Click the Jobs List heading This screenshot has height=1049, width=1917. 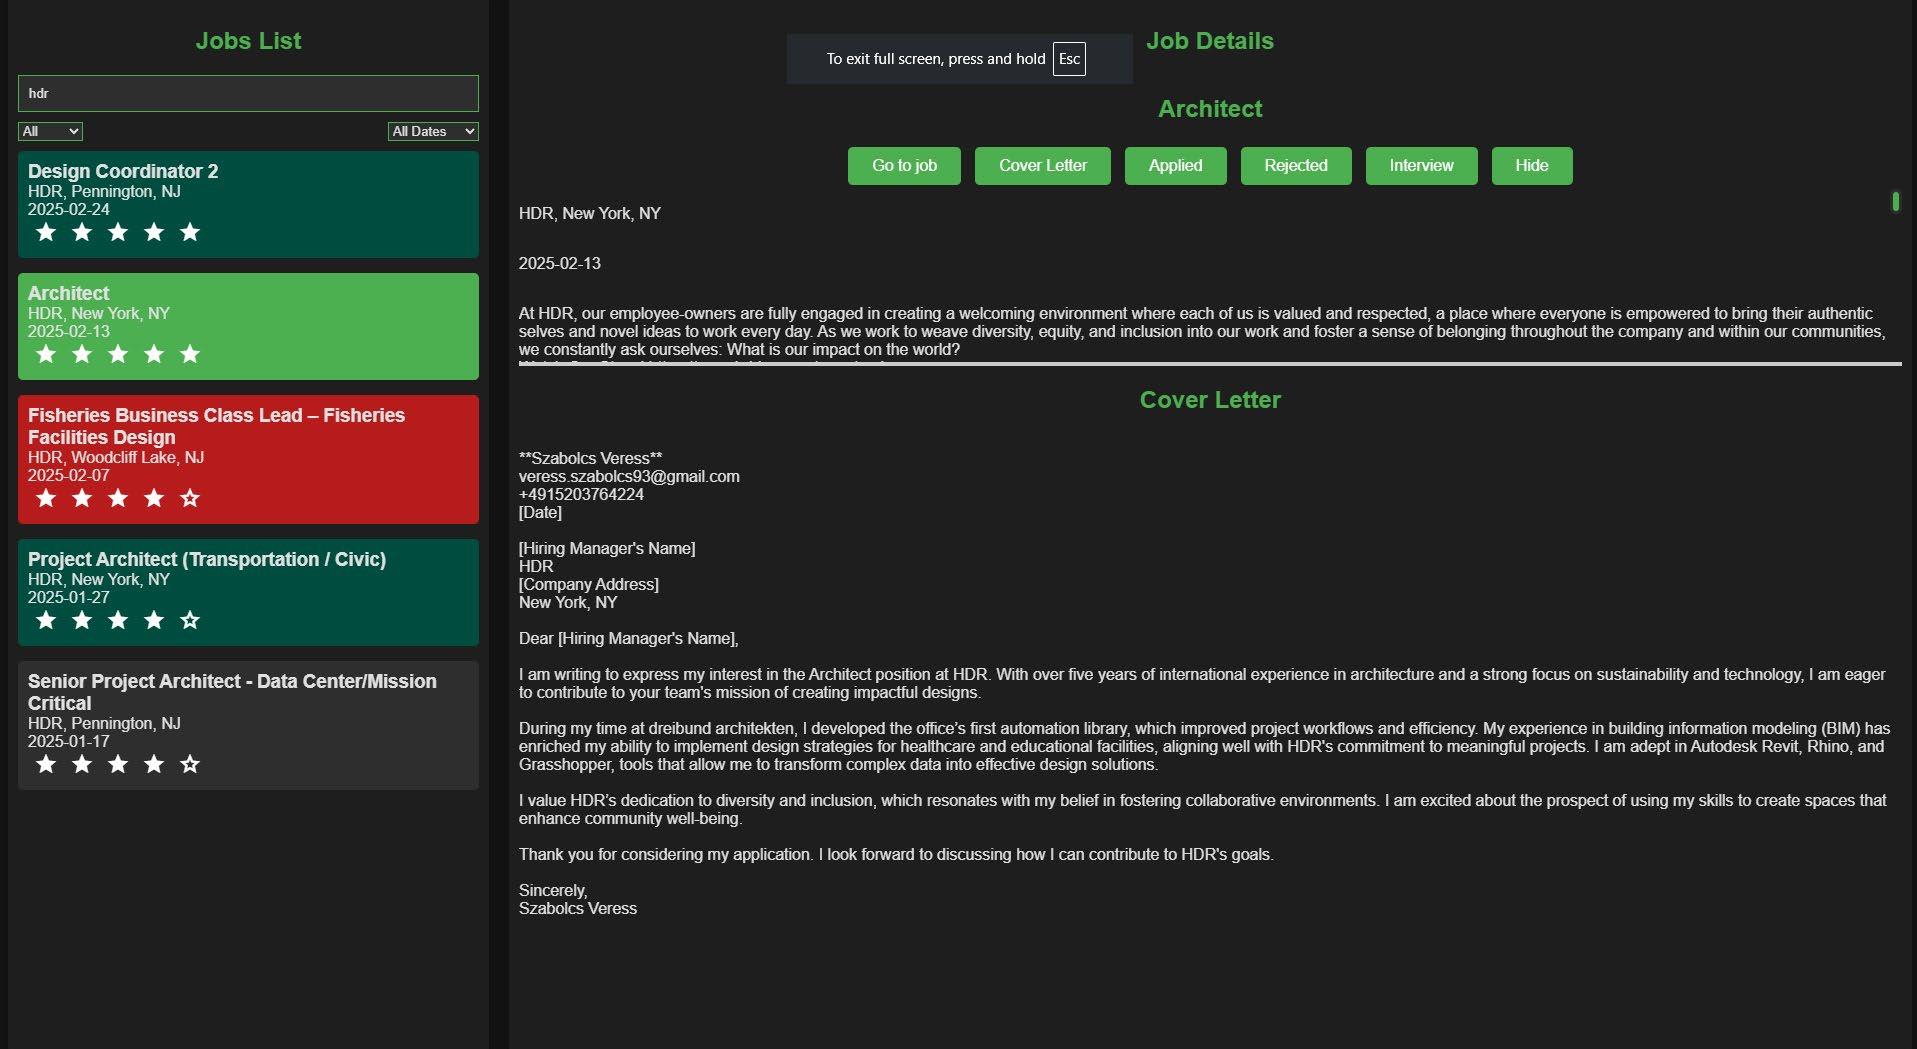click(x=248, y=41)
